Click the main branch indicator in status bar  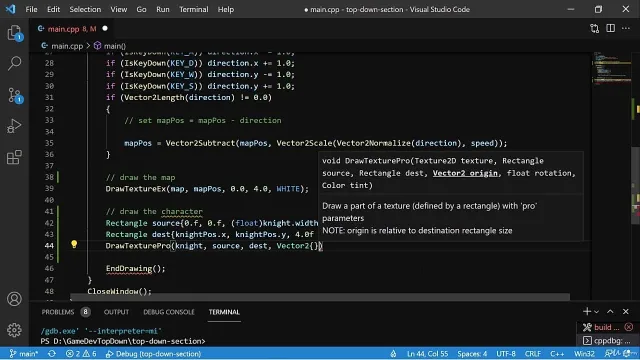tap(24, 353)
